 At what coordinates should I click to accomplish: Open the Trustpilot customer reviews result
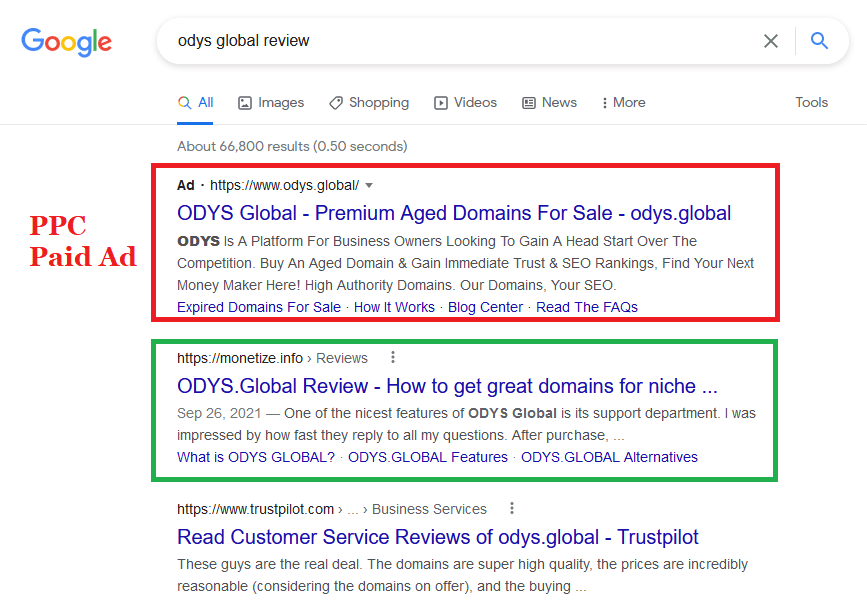coord(437,537)
